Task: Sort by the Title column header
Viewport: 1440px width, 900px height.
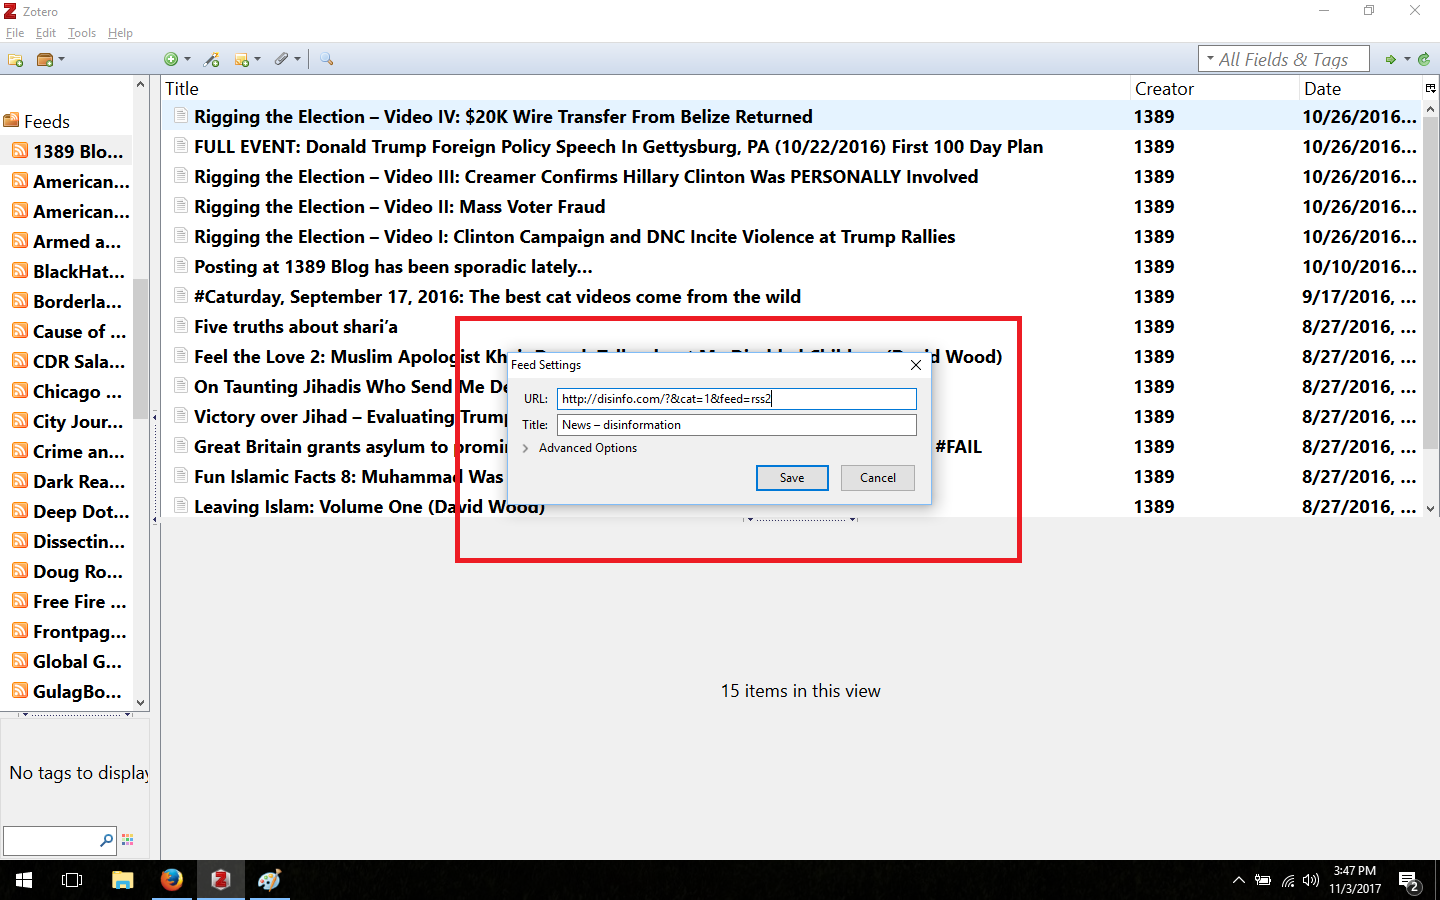Action: [645, 89]
